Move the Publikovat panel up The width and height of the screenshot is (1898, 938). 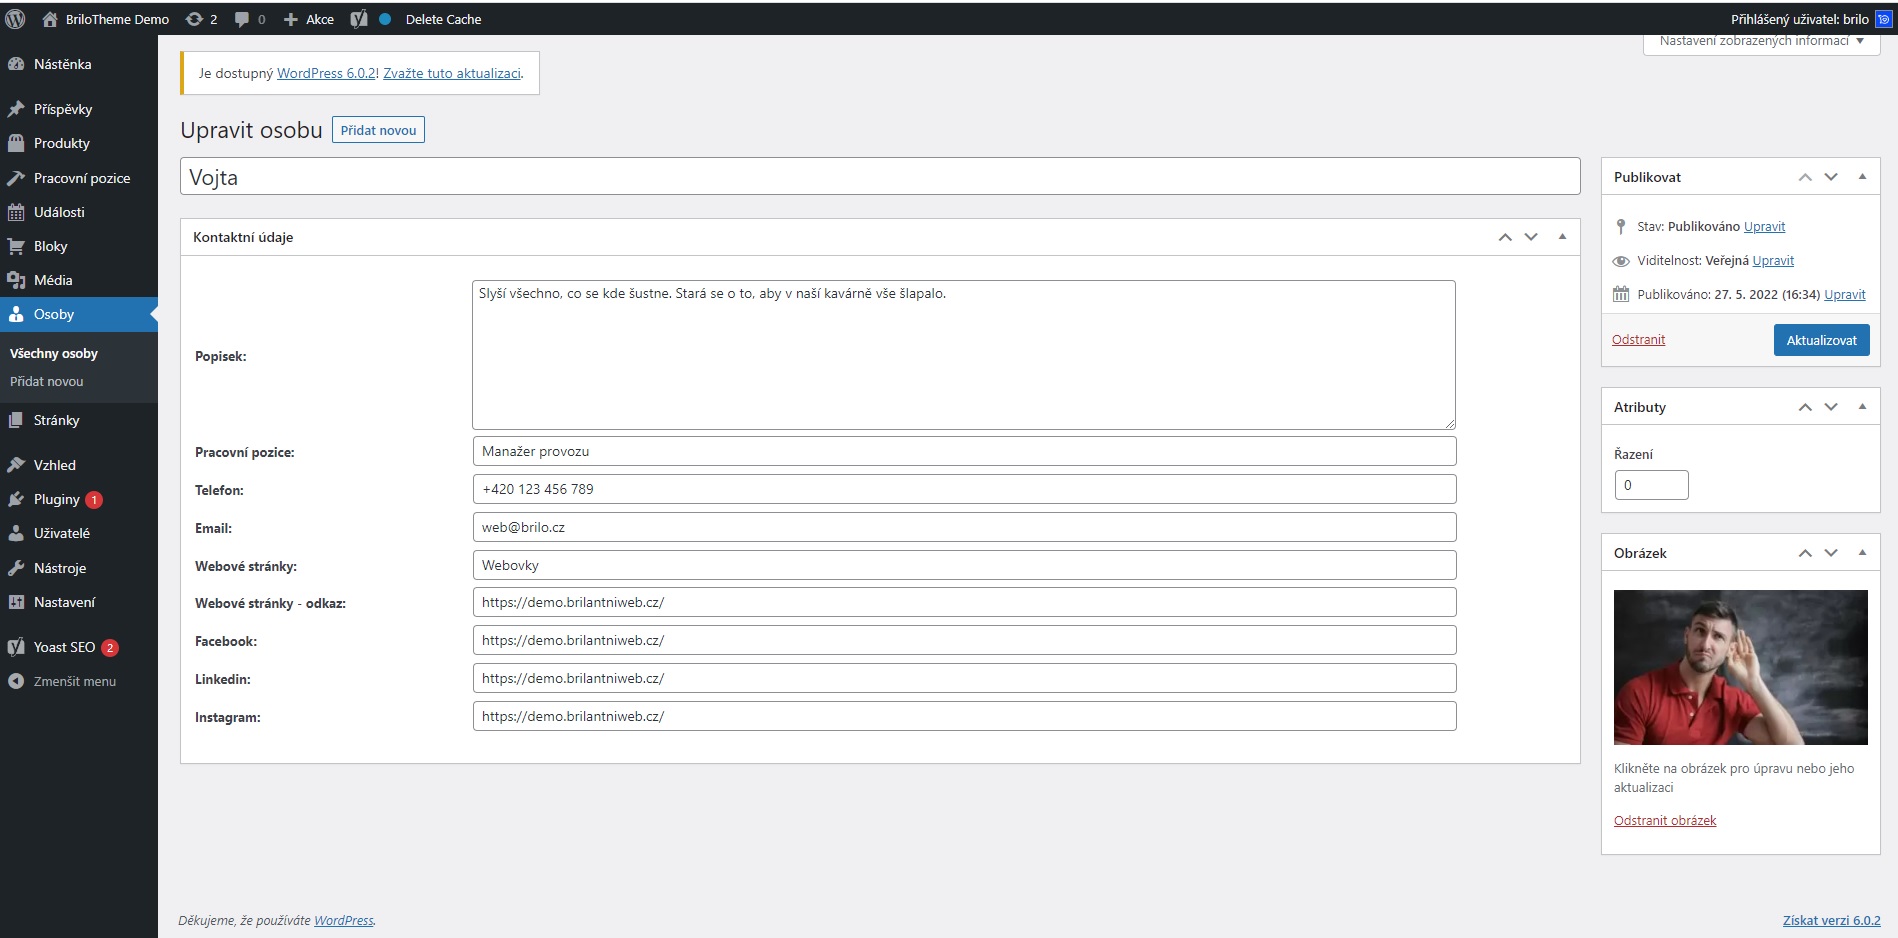(1805, 177)
